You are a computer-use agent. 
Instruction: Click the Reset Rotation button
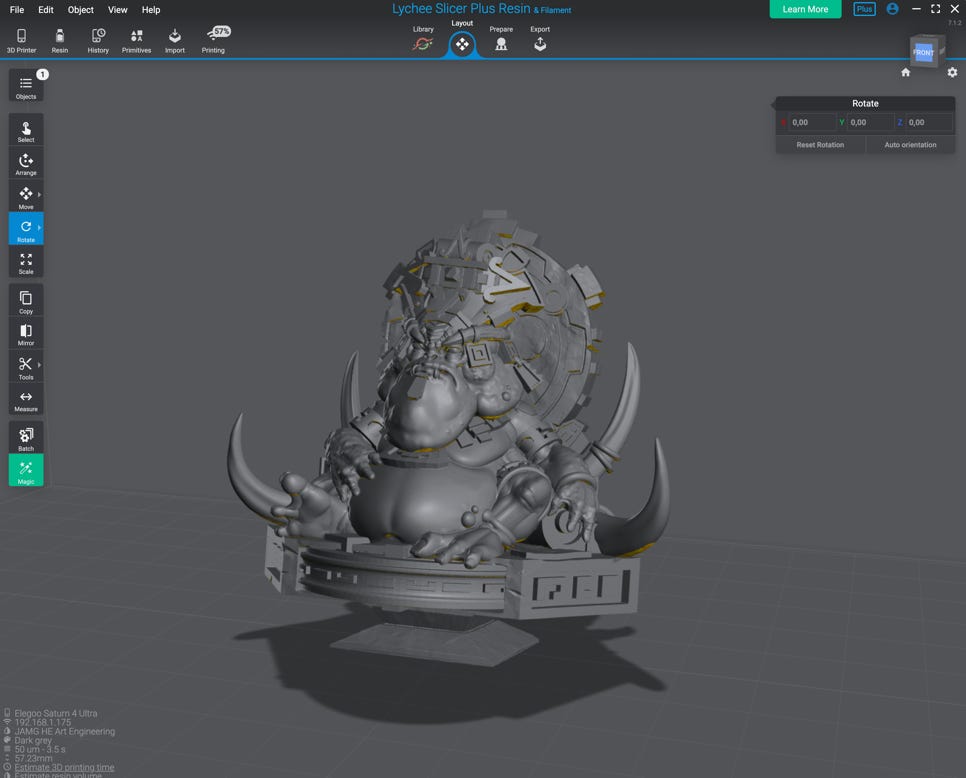[820, 145]
